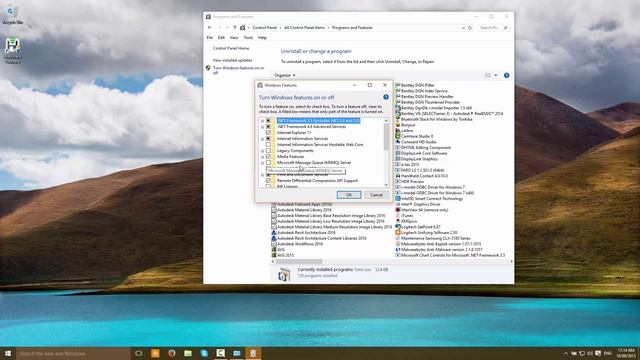The width and height of the screenshot is (640, 360).
Task: Expand Media Features tree node
Action: pyautogui.click(x=262, y=157)
